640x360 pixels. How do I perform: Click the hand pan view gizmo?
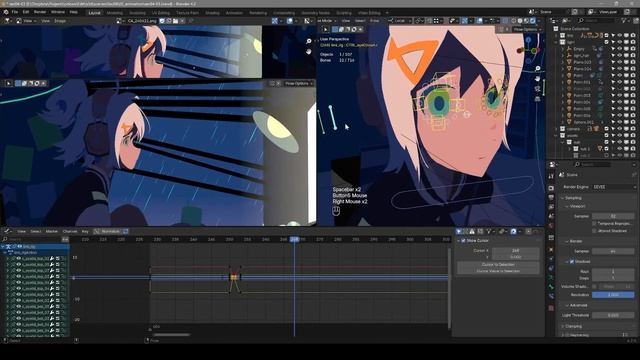[538, 78]
